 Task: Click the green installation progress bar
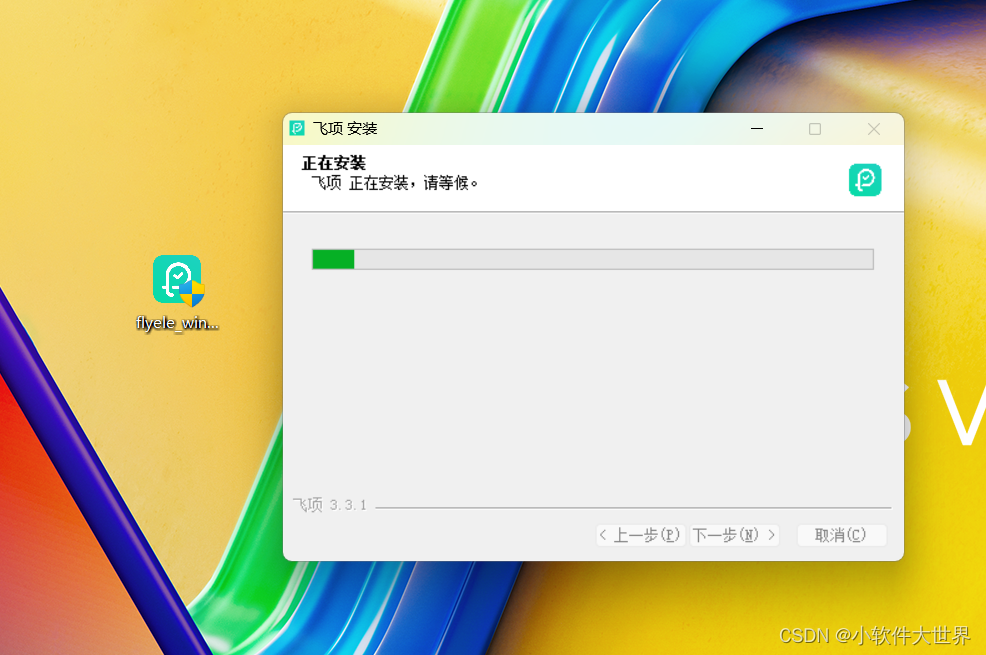point(592,259)
